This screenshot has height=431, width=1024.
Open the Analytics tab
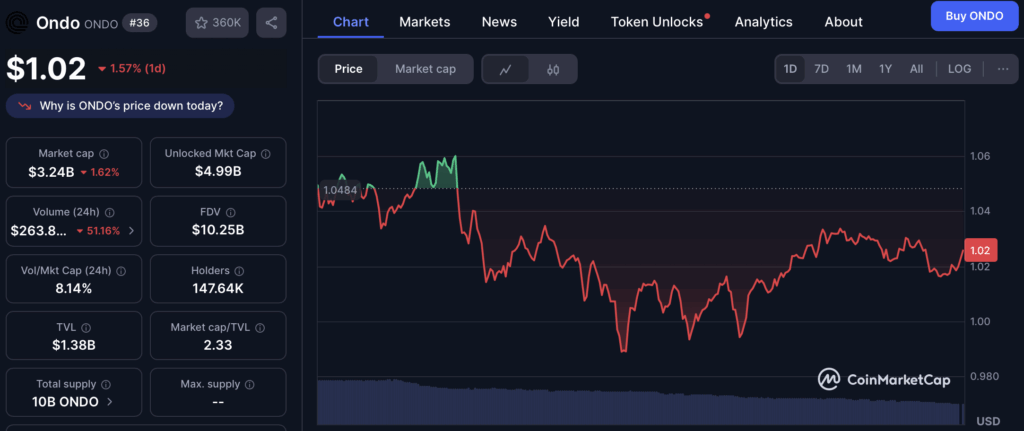pos(763,22)
